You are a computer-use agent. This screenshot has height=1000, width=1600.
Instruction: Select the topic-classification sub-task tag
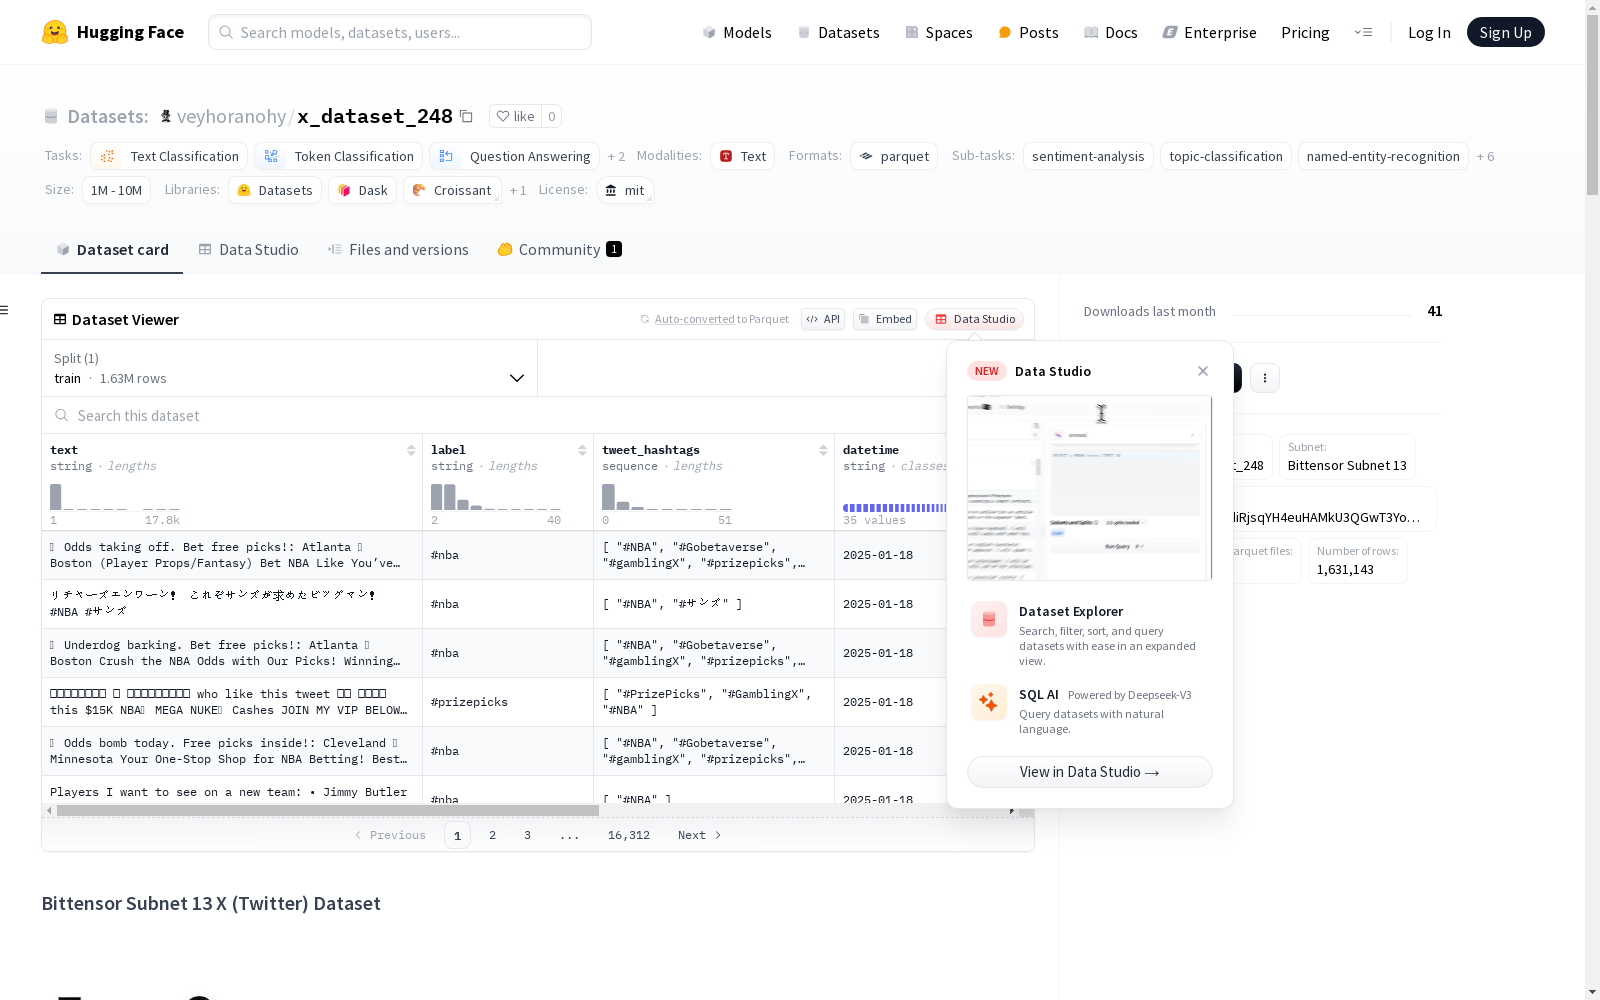pyautogui.click(x=1226, y=156)
